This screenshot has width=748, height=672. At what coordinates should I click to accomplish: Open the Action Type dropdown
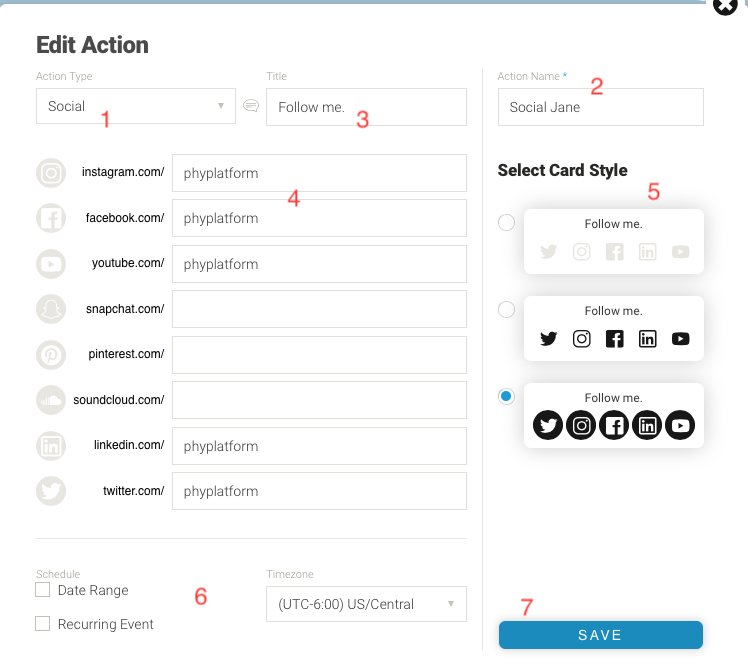(135, 106)
